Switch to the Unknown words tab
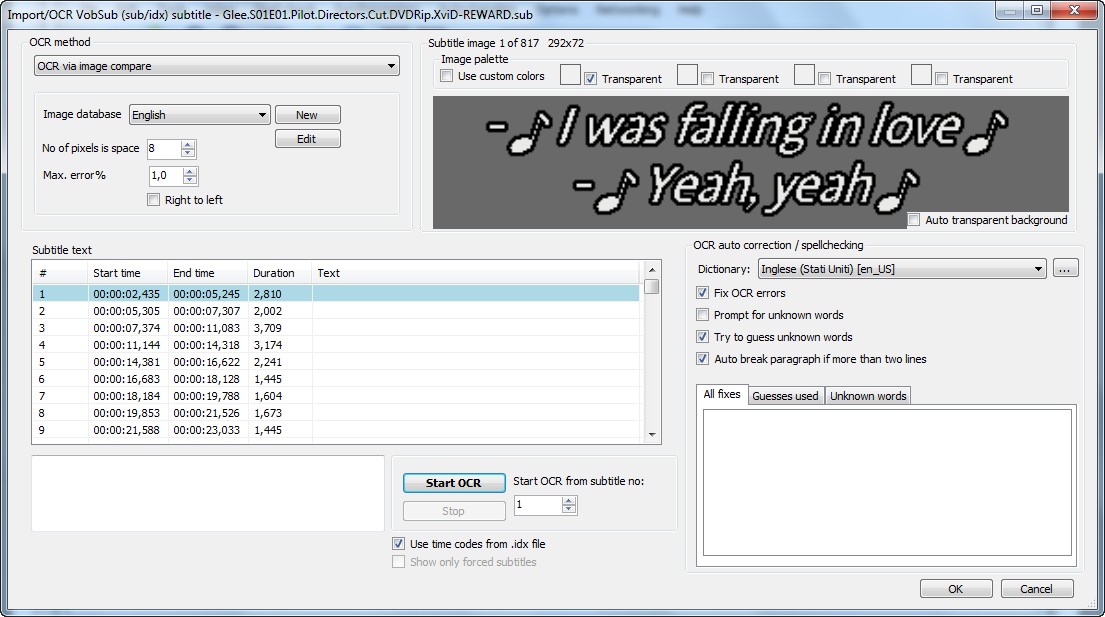1105x617 pixels. [868, 396]
